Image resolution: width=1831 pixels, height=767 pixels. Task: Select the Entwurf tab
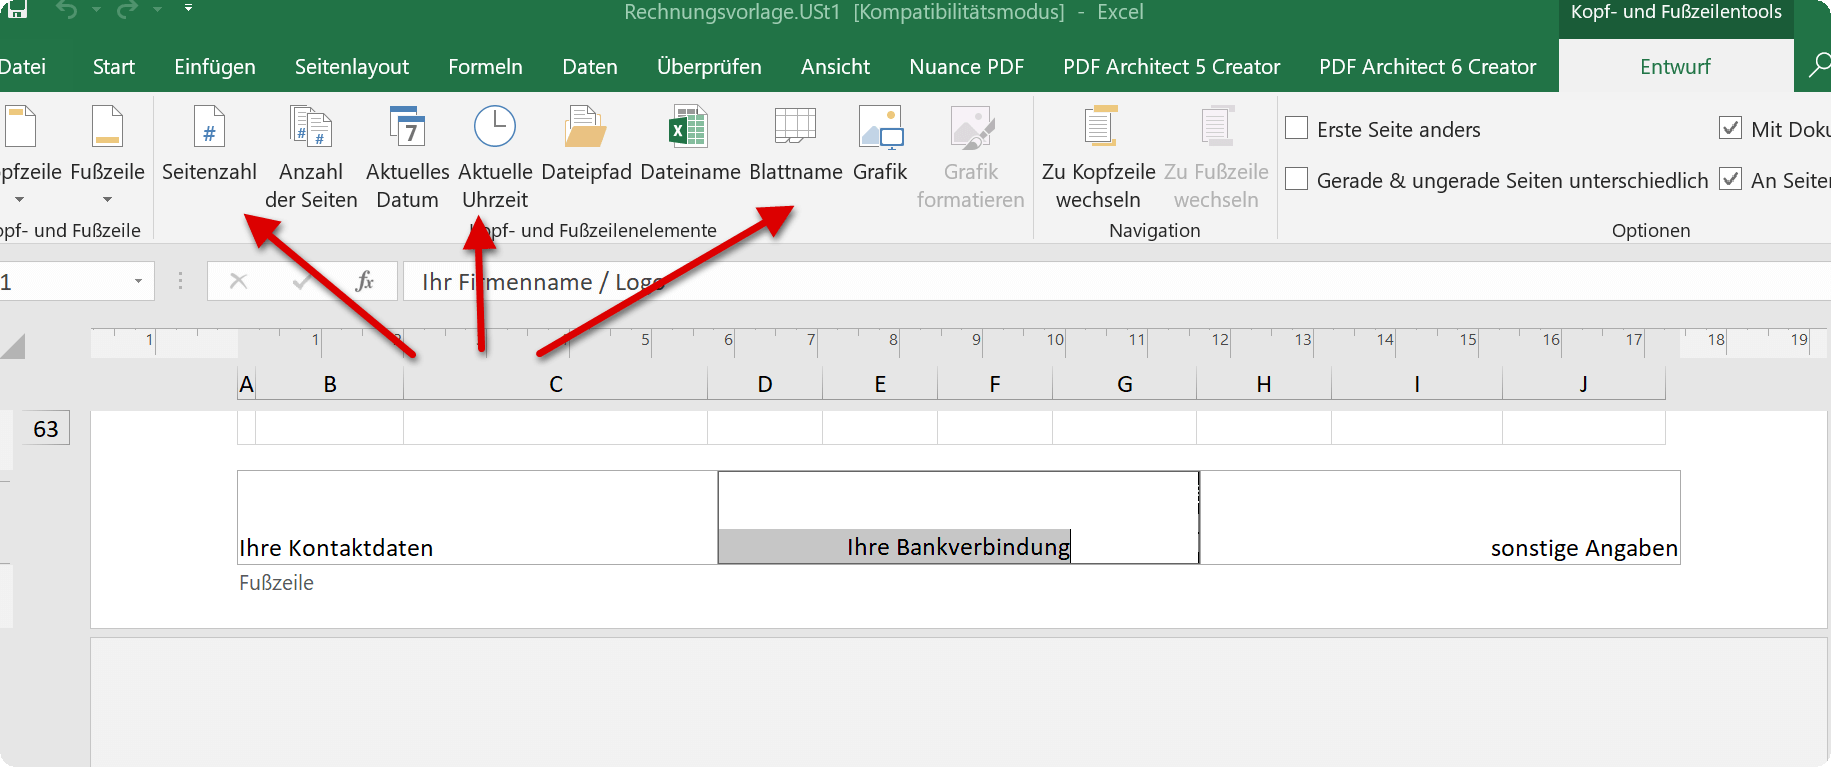(1675, 66)
